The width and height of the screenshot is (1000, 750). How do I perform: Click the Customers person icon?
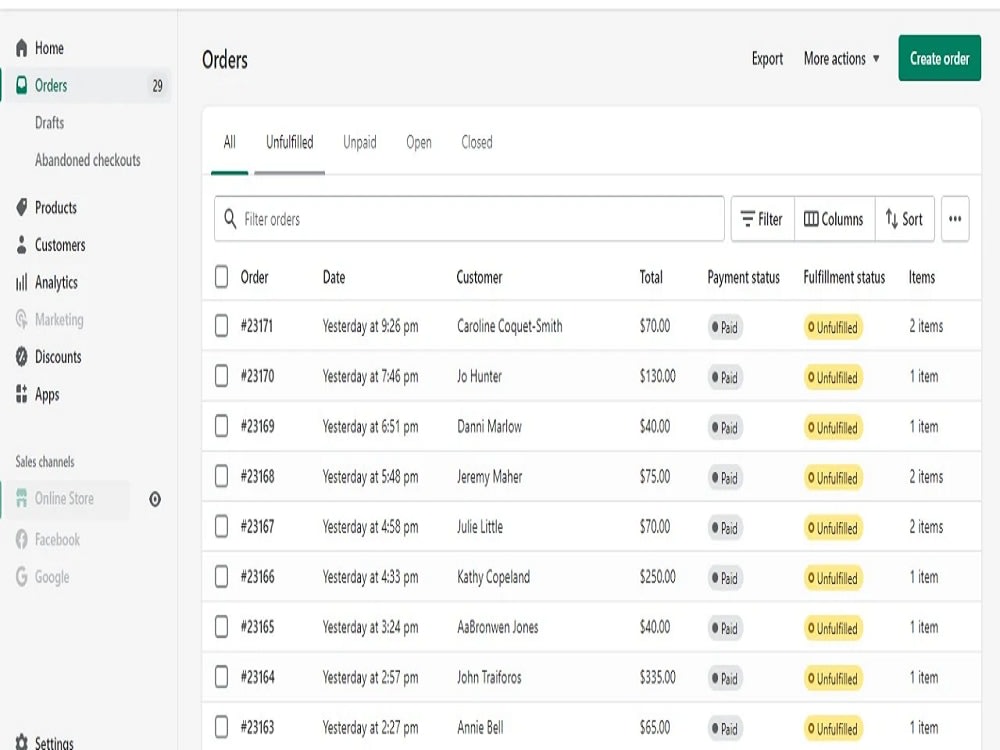[x=22, y=245]
